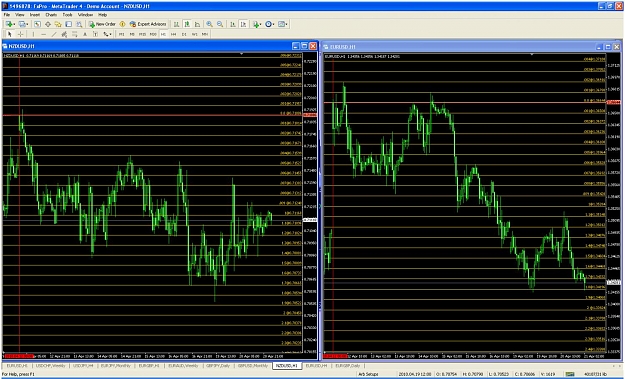Switch to GBPJPY,Daily chart tab
This screenshot has width=625, height=379.
point(218,365)
